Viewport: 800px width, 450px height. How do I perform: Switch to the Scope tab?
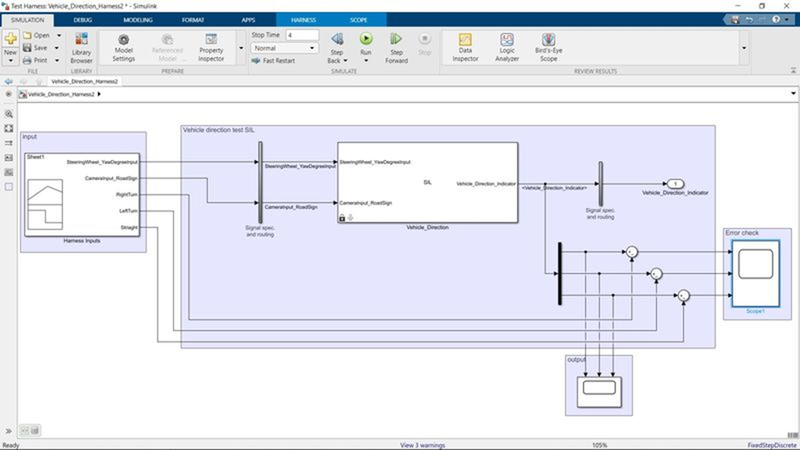point(358,20)
